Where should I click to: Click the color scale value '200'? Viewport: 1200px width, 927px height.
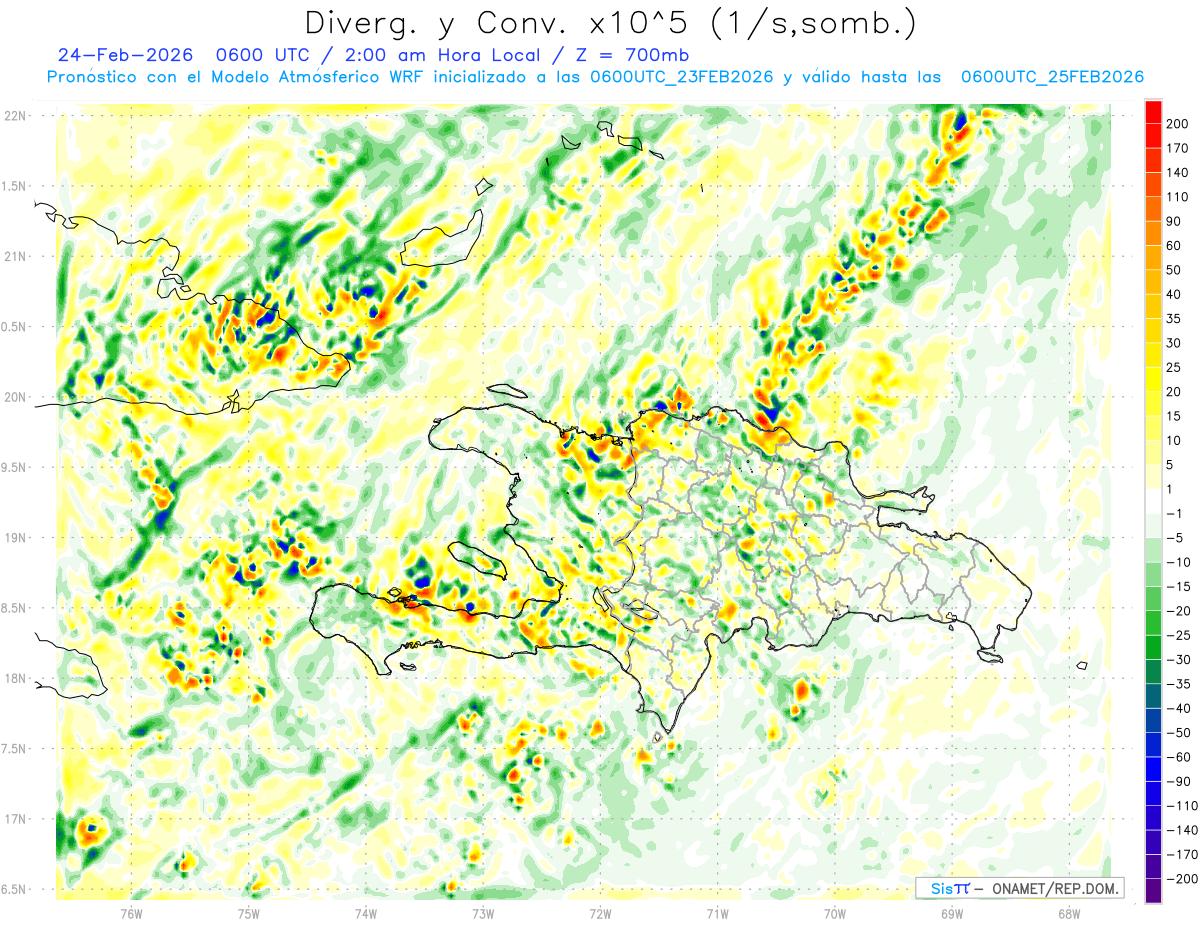tap(1178, 124)
